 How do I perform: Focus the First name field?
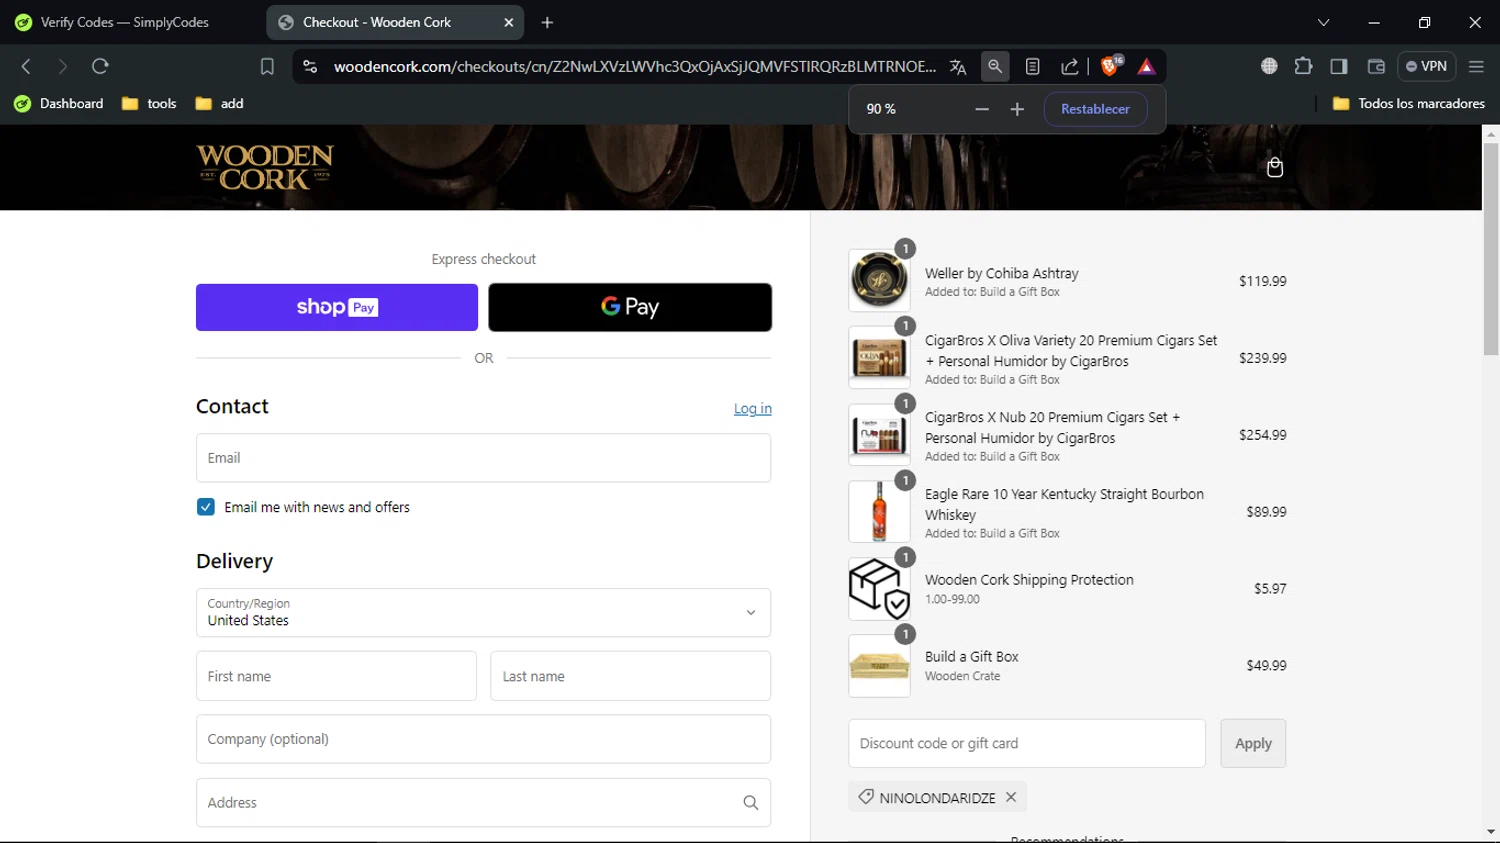click(336, 676)
